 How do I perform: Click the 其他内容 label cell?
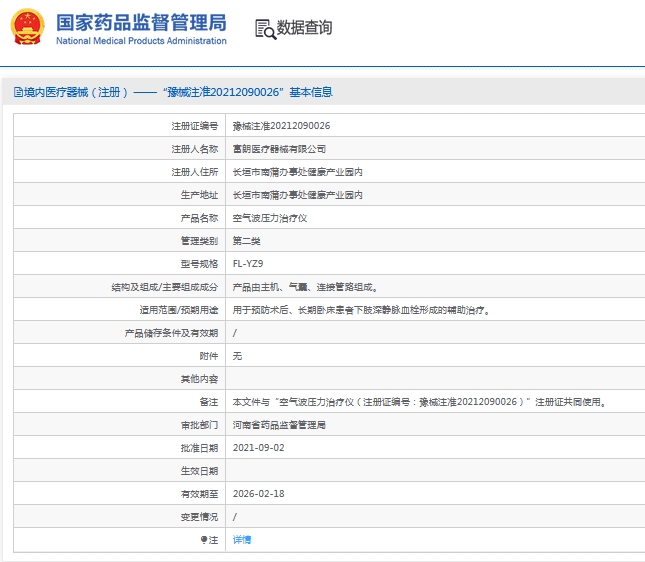pyautogui.click(x=120, y=379)
